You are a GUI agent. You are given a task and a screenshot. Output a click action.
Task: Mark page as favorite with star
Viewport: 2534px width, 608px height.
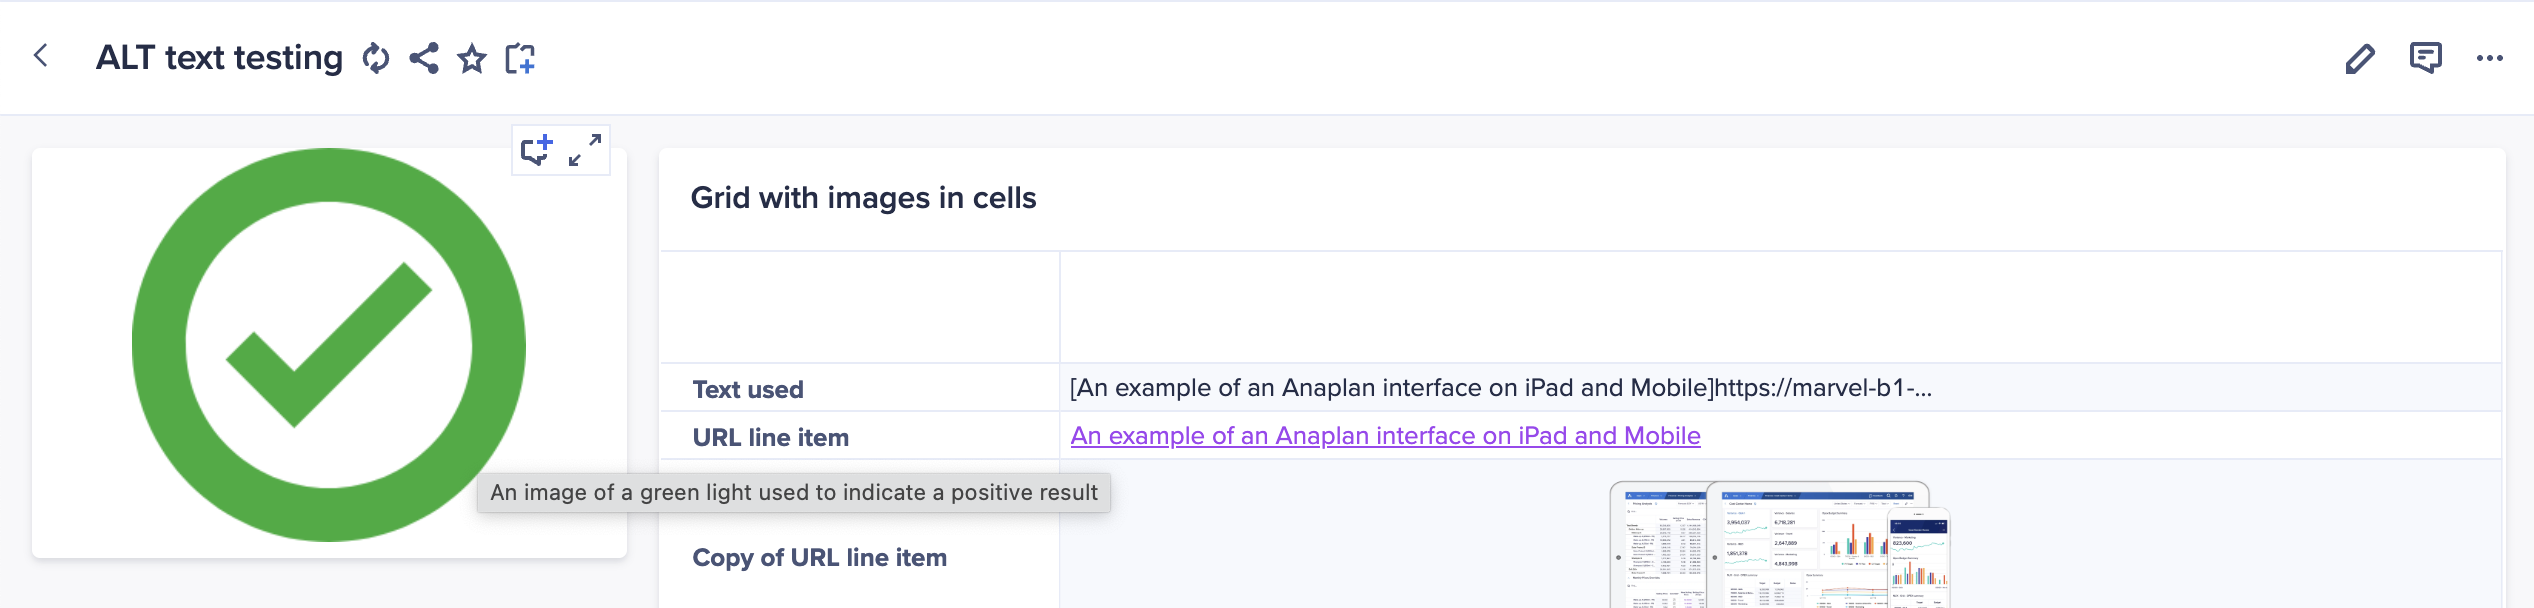[x=472, y=58]
